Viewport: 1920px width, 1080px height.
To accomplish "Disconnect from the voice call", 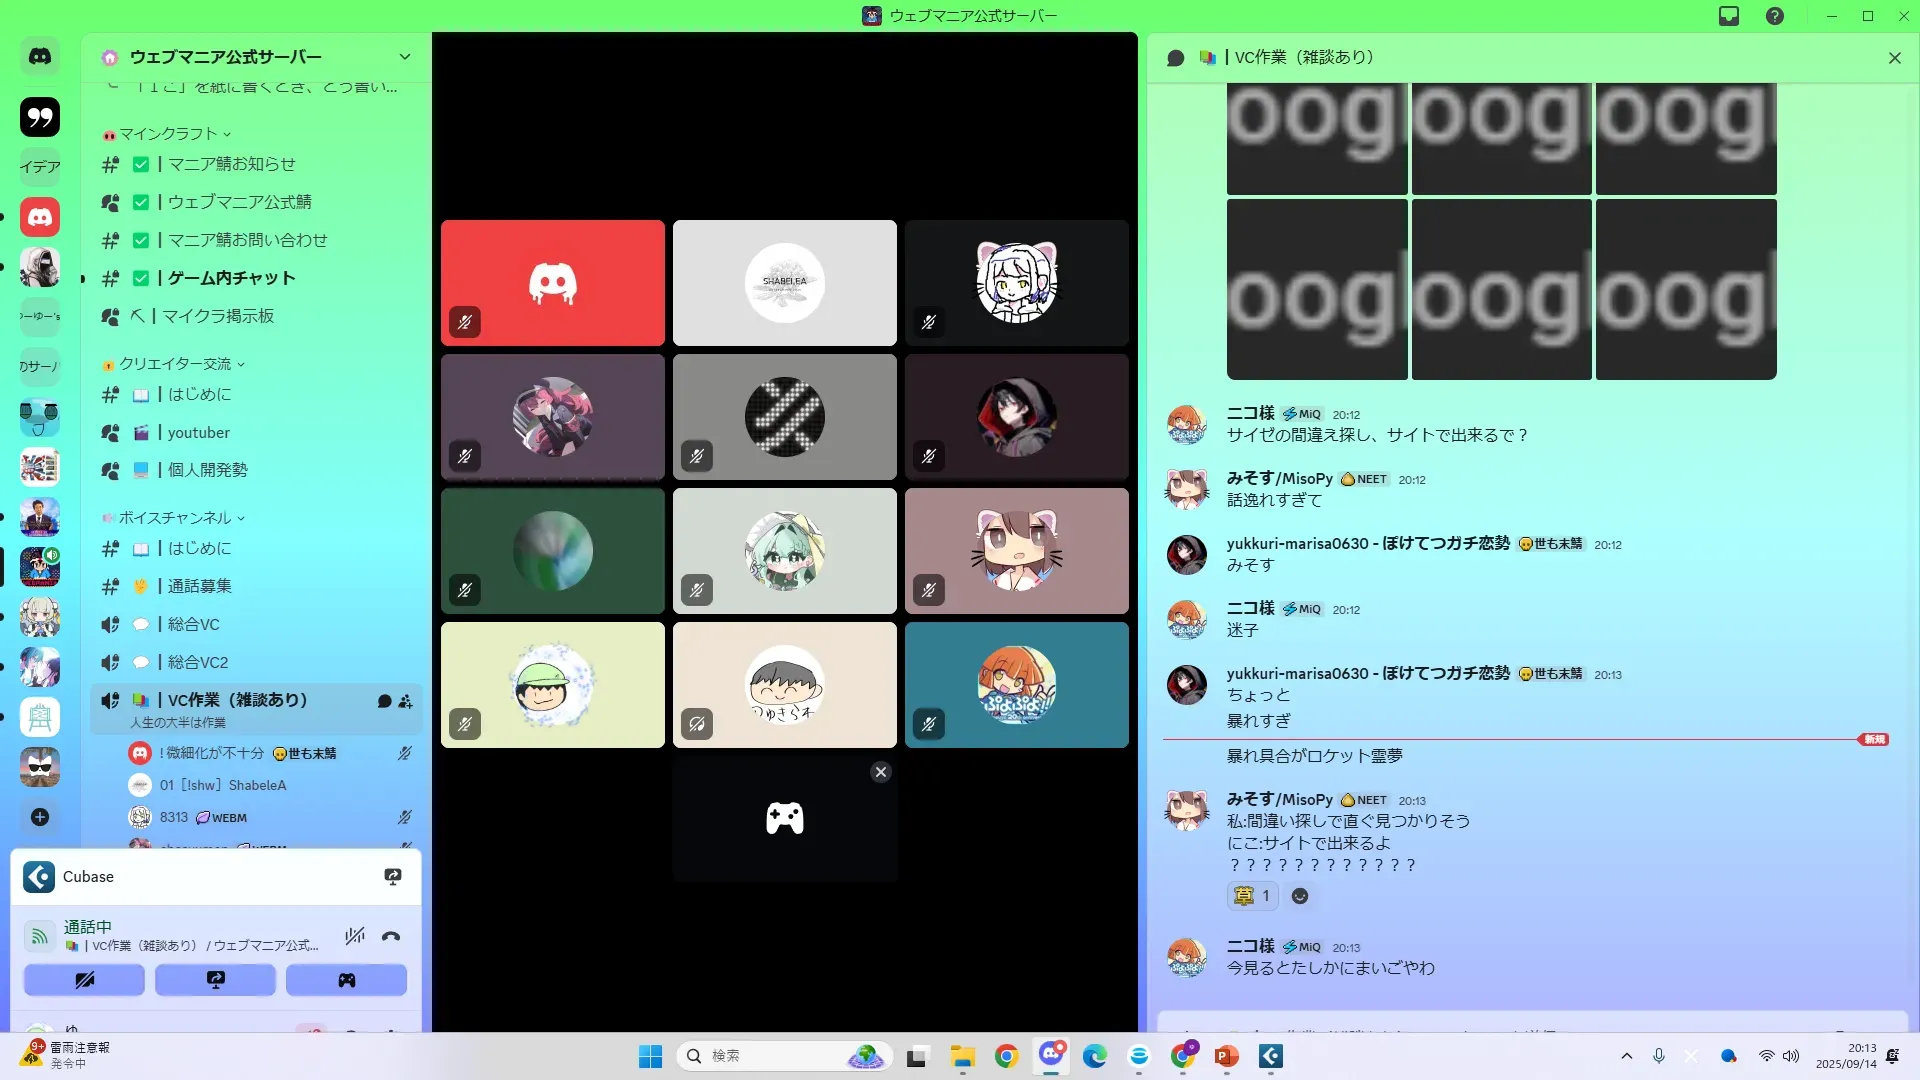I will click(x=391, y=937).
